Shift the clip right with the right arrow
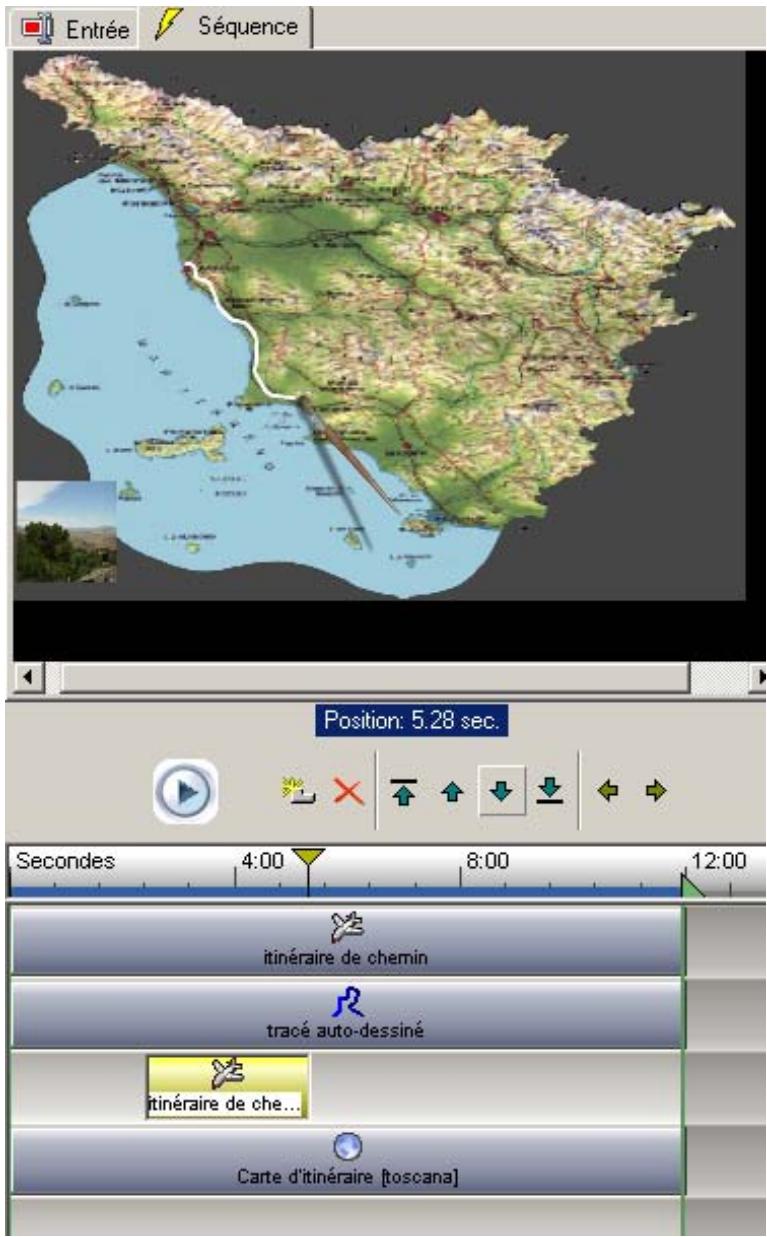 pos(657,791)
